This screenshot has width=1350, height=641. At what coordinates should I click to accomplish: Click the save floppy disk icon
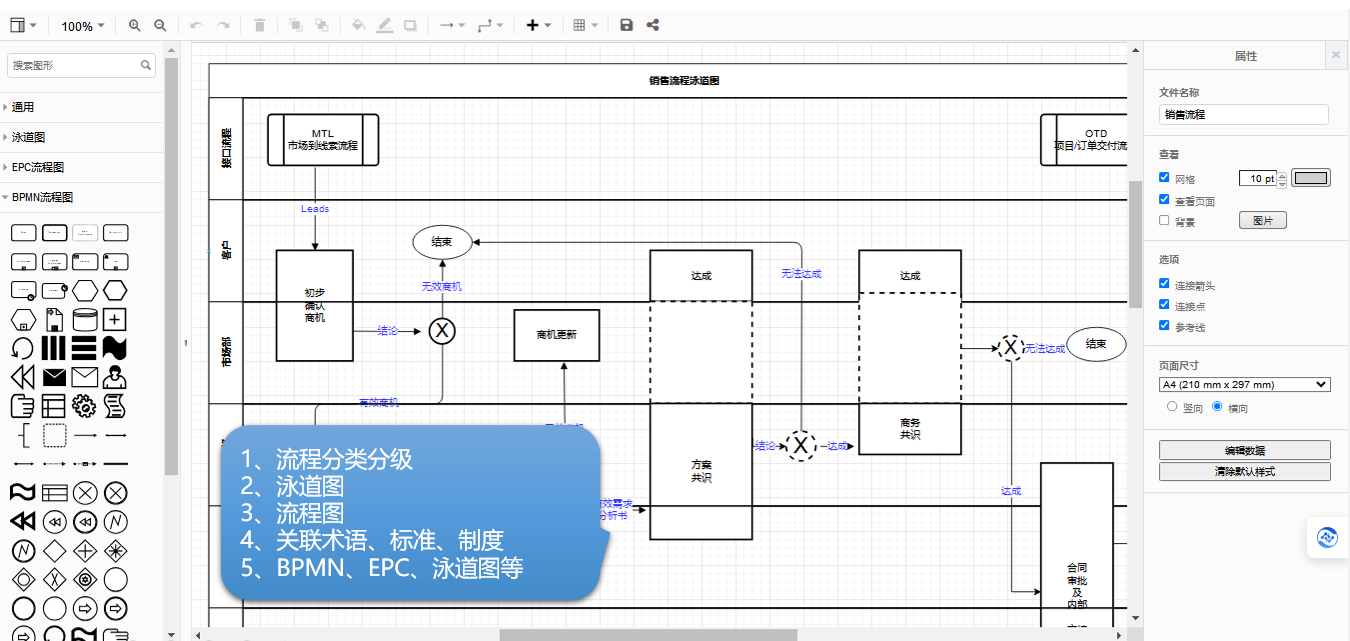tap(627, 26)
